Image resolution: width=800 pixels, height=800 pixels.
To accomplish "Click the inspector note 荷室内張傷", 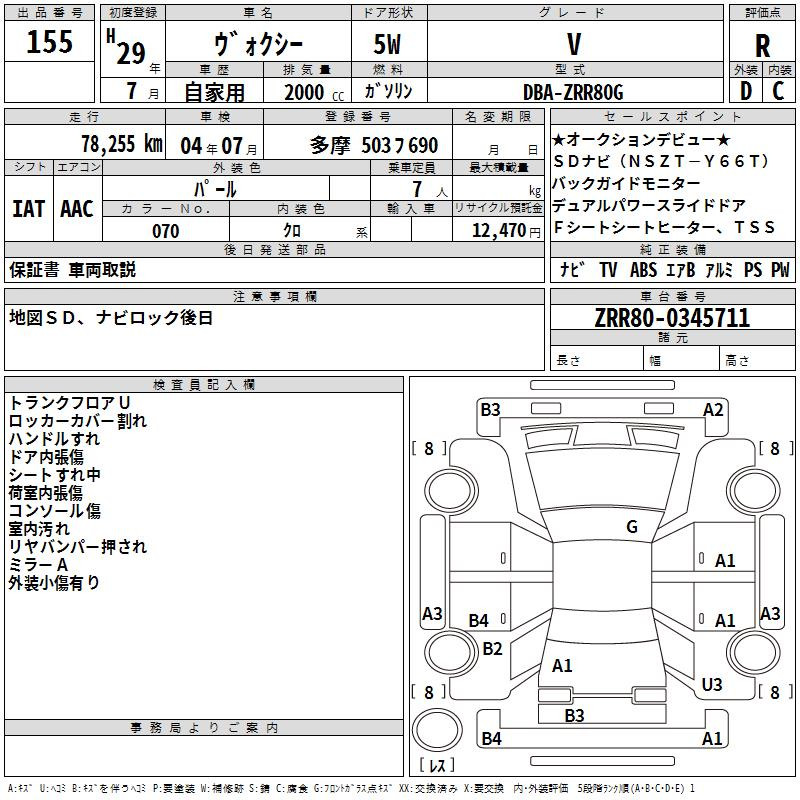I will [x=46, y=493].
